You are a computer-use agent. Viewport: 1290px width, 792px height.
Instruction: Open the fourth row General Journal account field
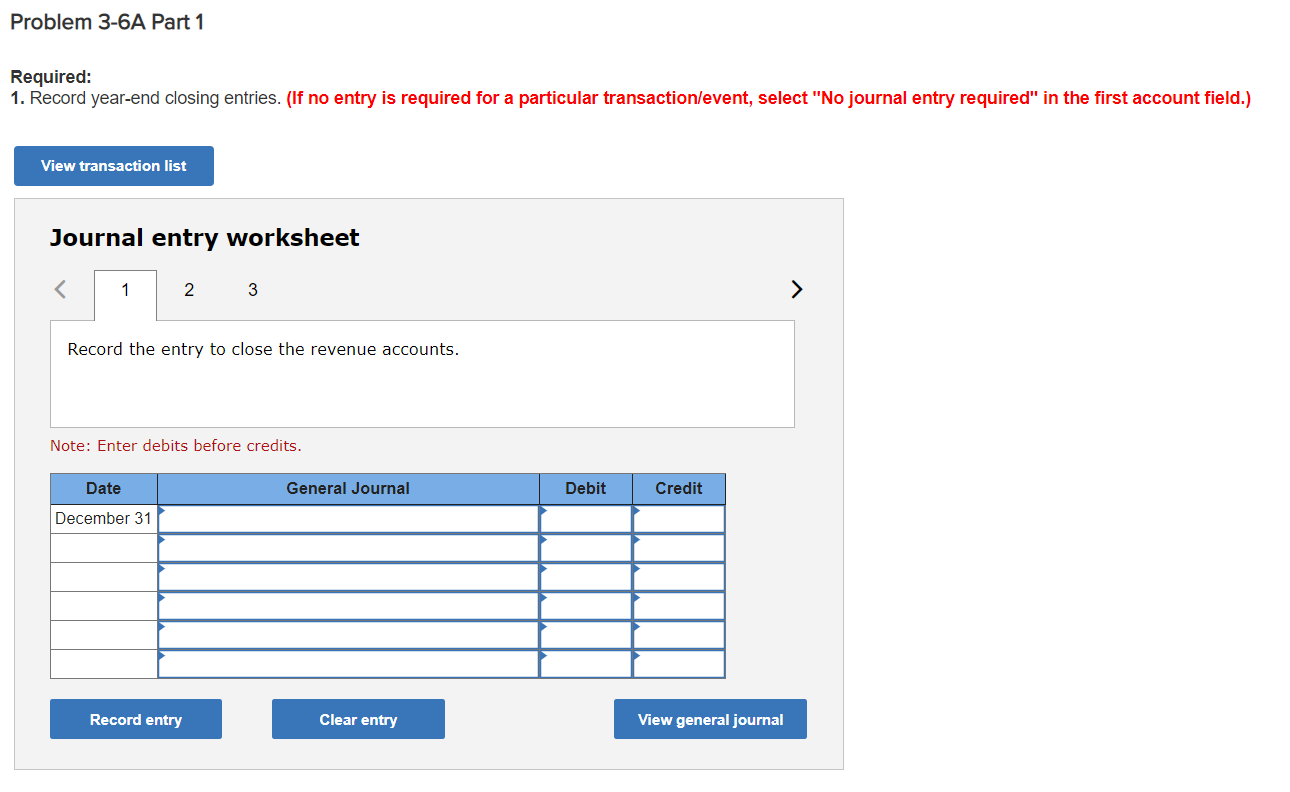[x=348, y=606]
